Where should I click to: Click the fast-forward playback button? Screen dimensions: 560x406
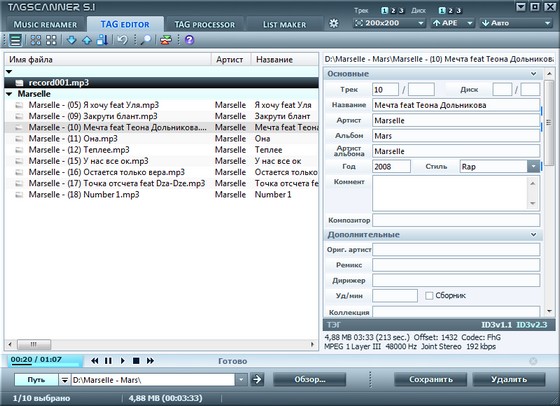coord(150,361)
